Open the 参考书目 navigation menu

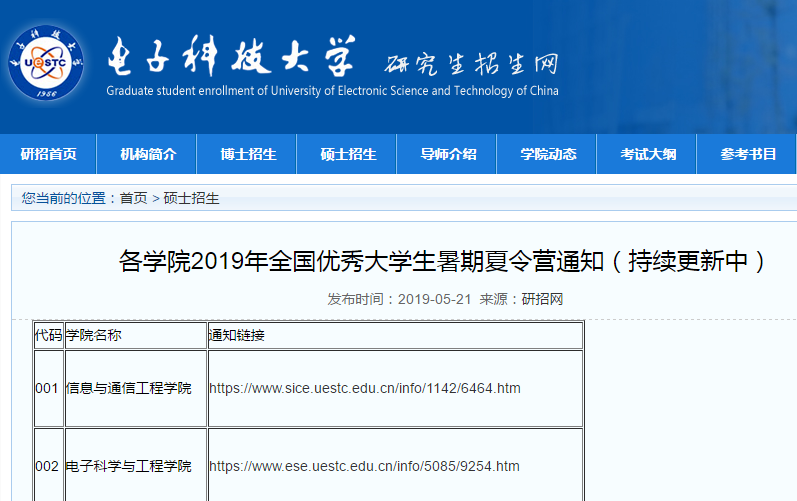(748, 154)
